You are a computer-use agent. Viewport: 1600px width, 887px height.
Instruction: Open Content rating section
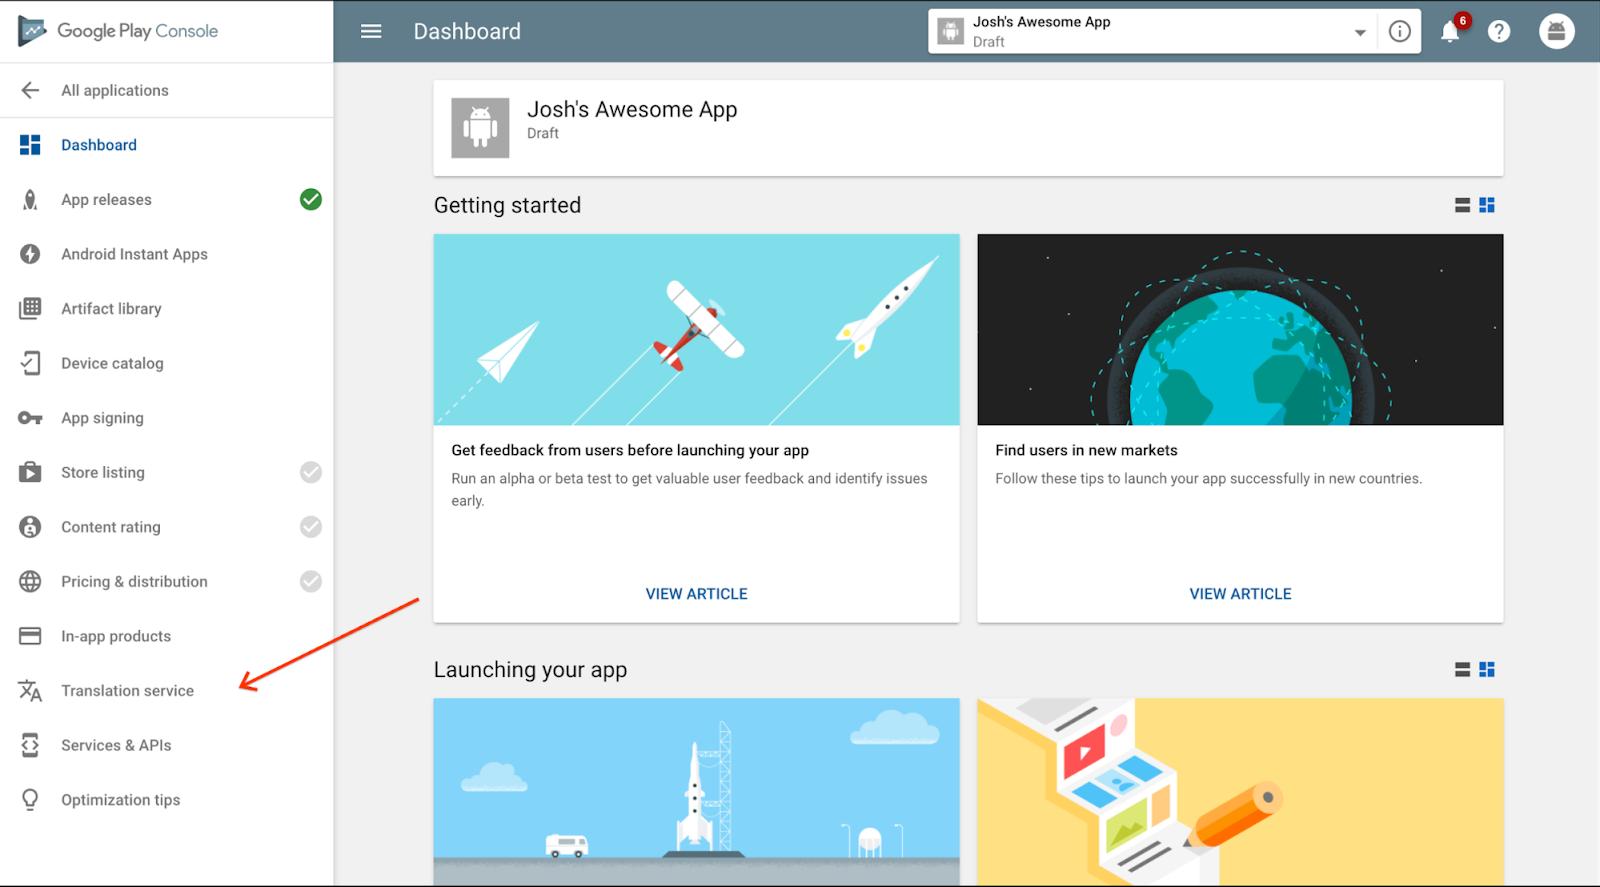(x=167, y=527)
